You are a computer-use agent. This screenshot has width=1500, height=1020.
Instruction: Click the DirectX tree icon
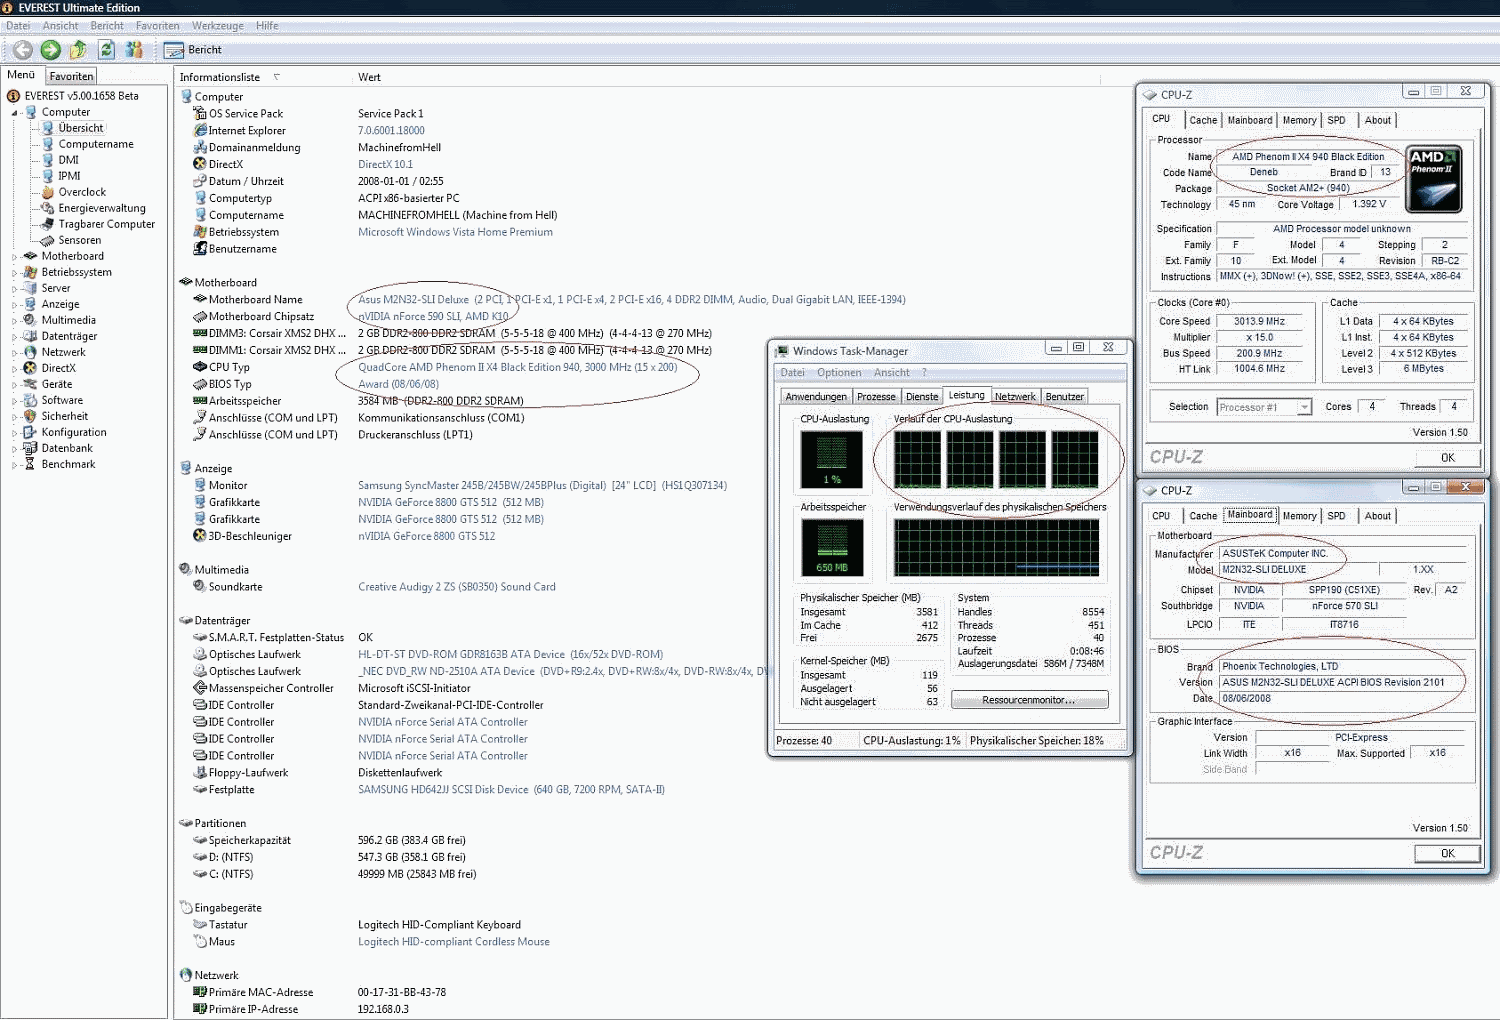[30, 368]
